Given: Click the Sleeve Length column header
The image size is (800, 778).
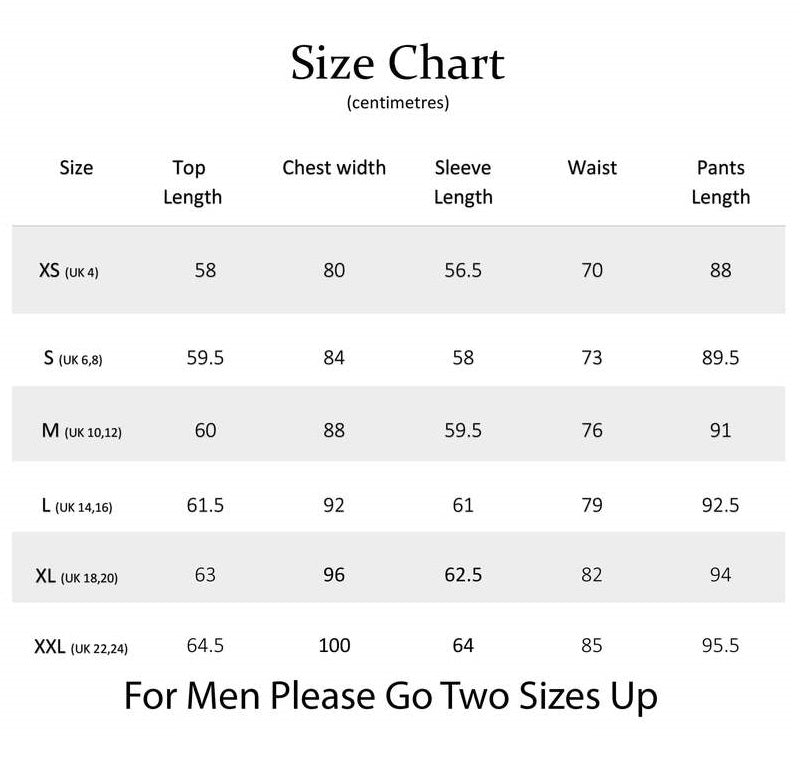Looking at the screenshot, I should 463,182.
